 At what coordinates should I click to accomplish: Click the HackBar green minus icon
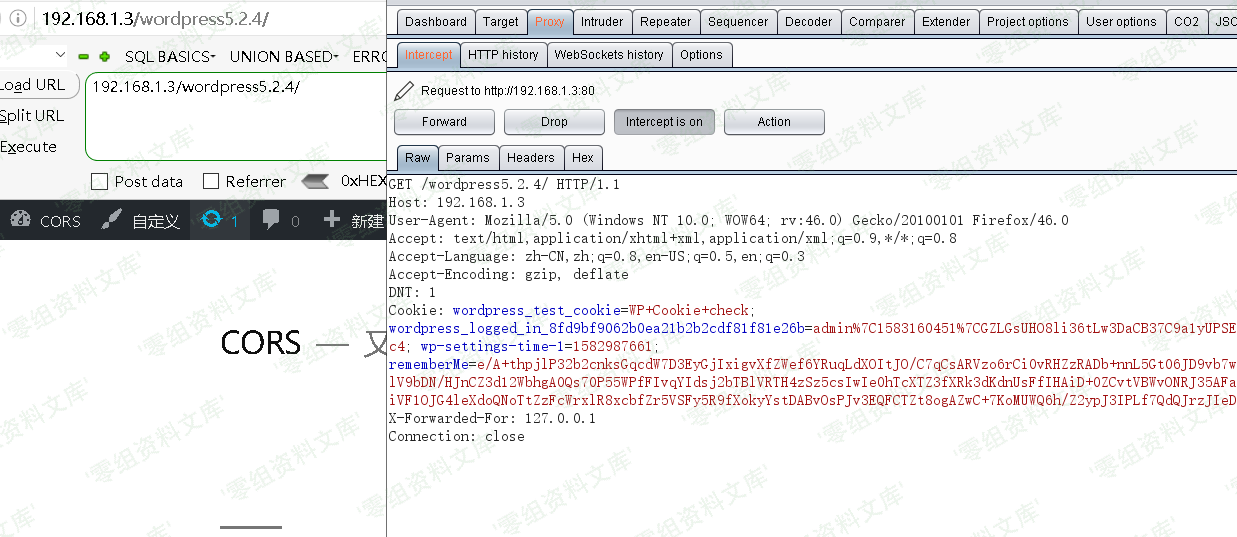pos(84,57)
